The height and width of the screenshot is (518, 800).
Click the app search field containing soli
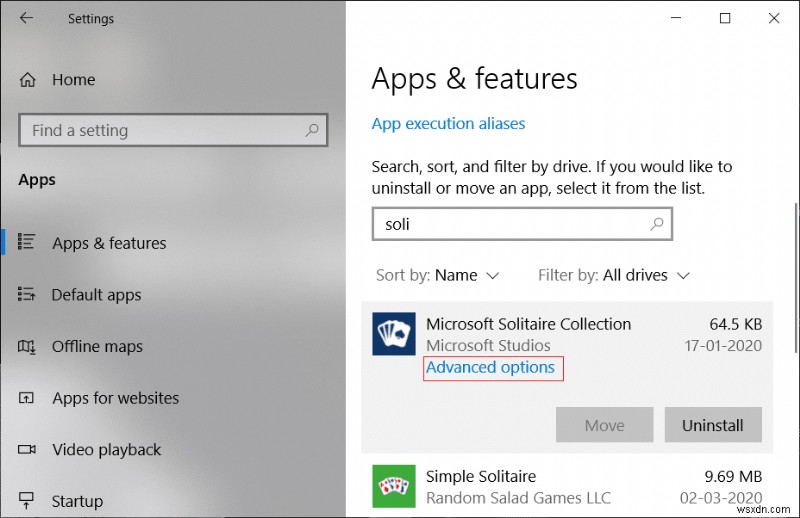point(522,224)
